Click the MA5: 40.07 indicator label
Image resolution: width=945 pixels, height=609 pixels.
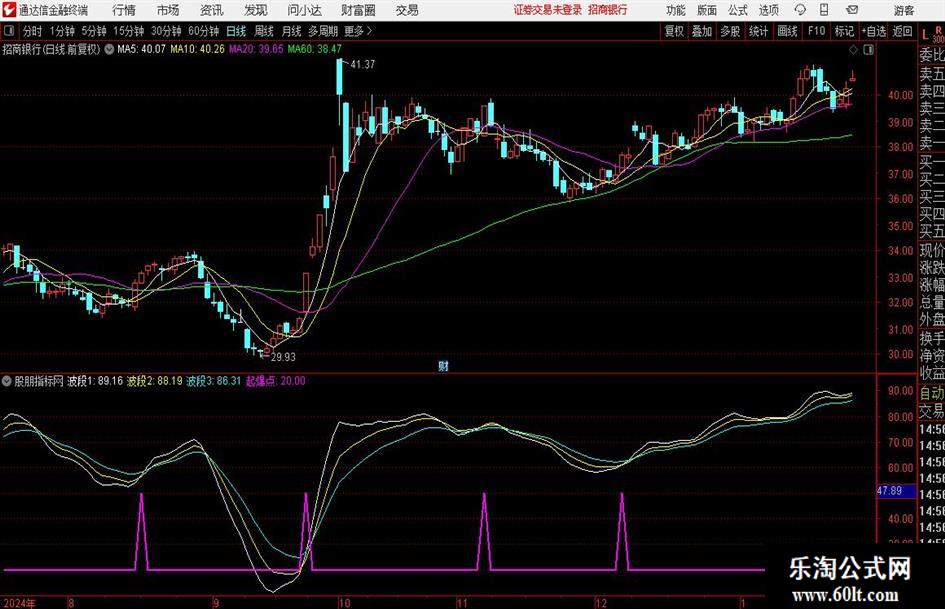[141, 49]
